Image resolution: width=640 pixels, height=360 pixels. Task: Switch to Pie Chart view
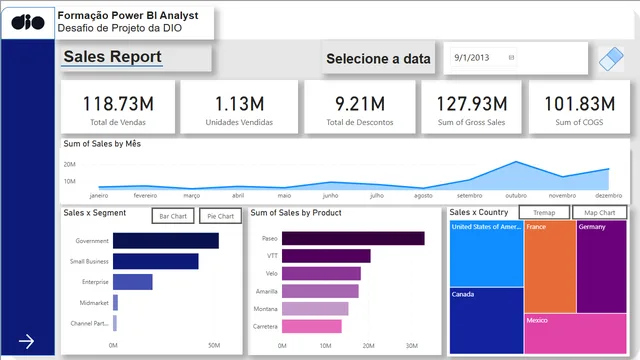(x=220, y=216)
